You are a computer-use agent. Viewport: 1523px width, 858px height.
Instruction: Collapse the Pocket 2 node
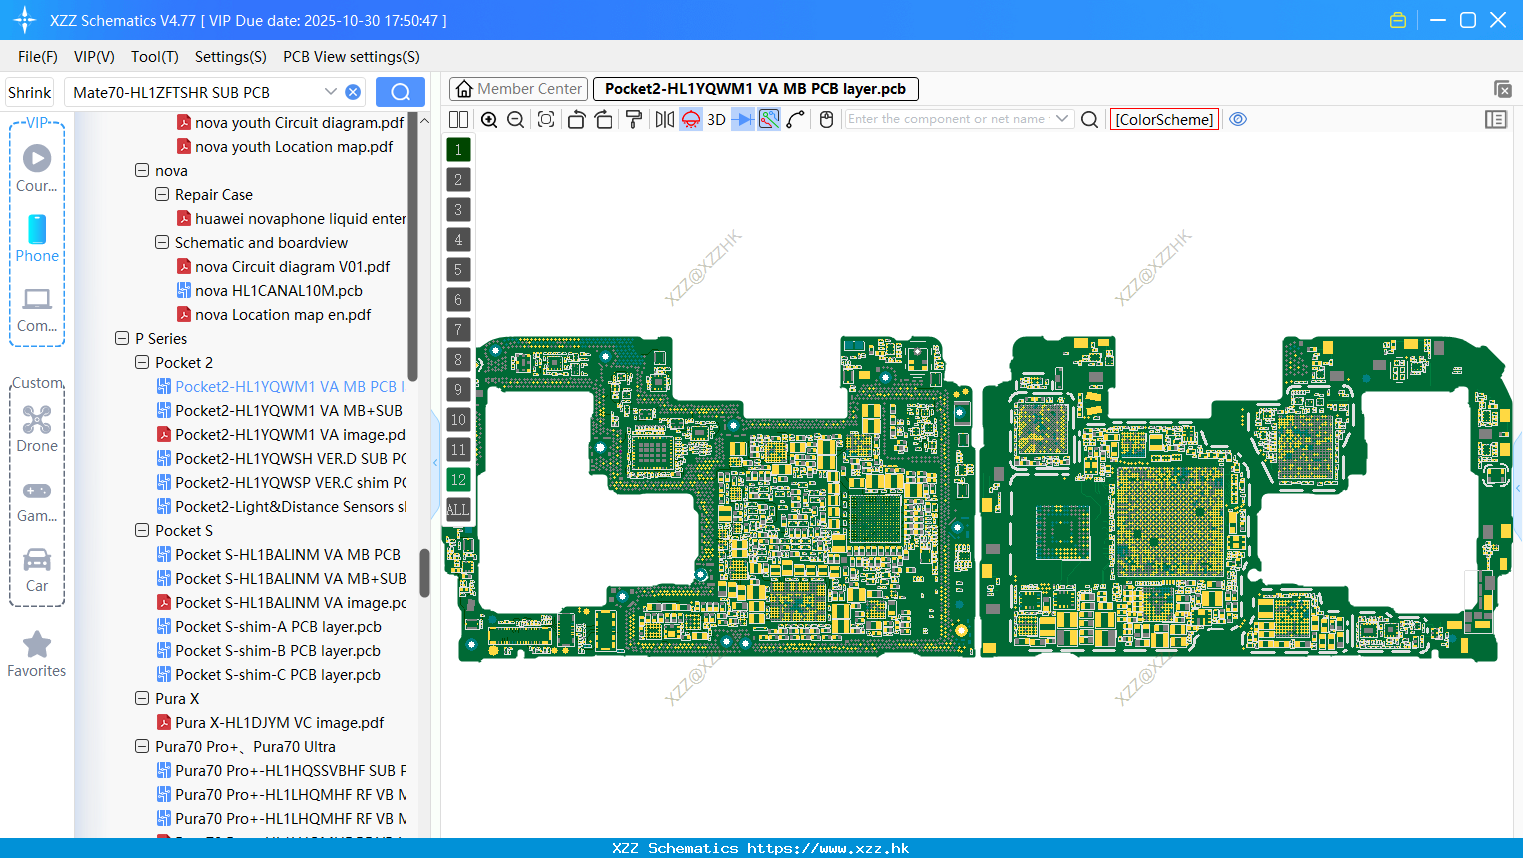pyautogui.click(x=142, y=362)
